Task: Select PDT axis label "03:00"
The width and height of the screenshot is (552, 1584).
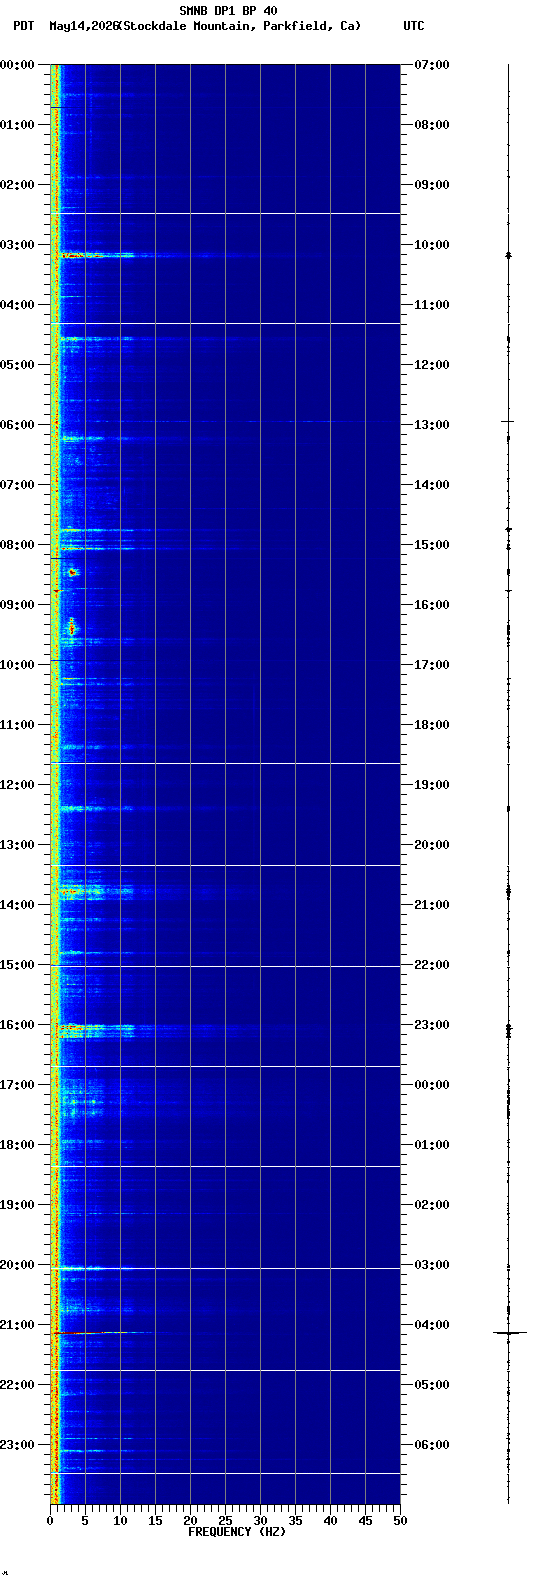Action: point(17,245)
